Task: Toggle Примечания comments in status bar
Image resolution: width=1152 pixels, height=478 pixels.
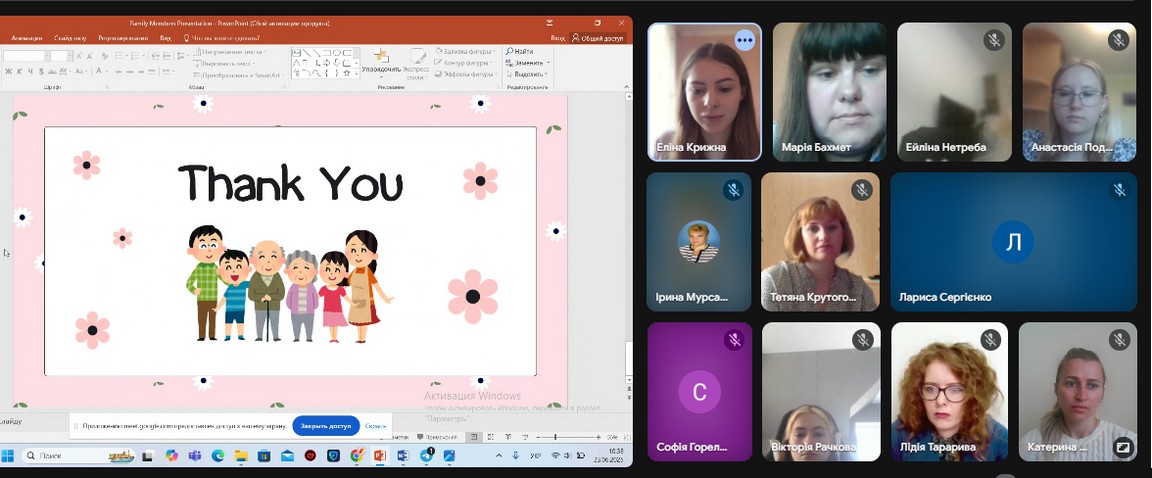Action: tap(437, 437)
